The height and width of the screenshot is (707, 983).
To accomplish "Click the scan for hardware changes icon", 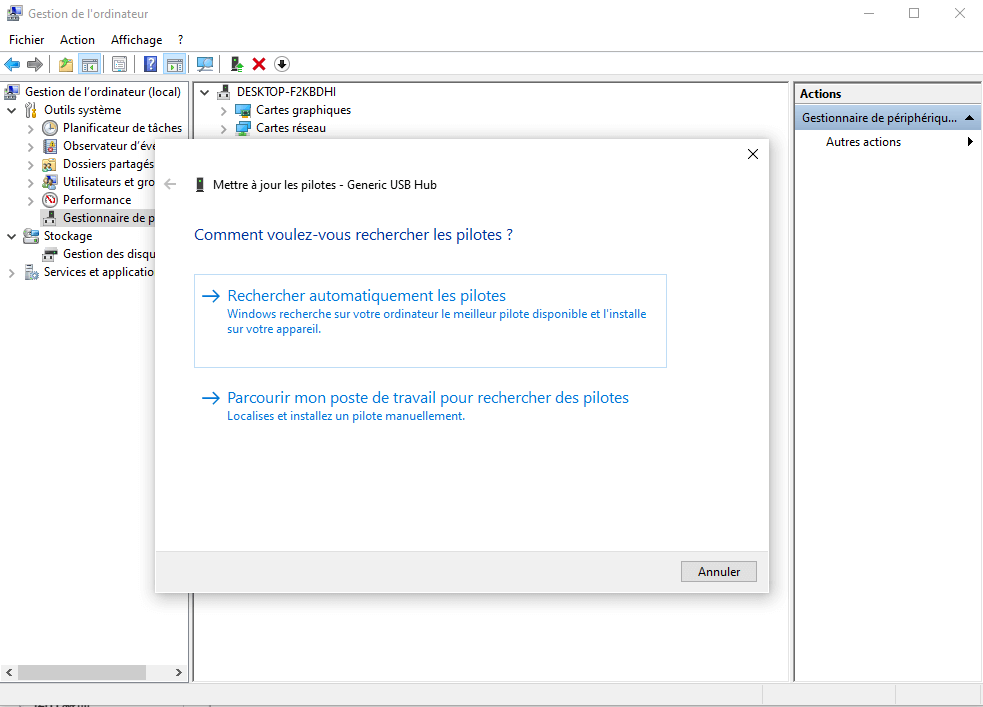I will 205,64.
